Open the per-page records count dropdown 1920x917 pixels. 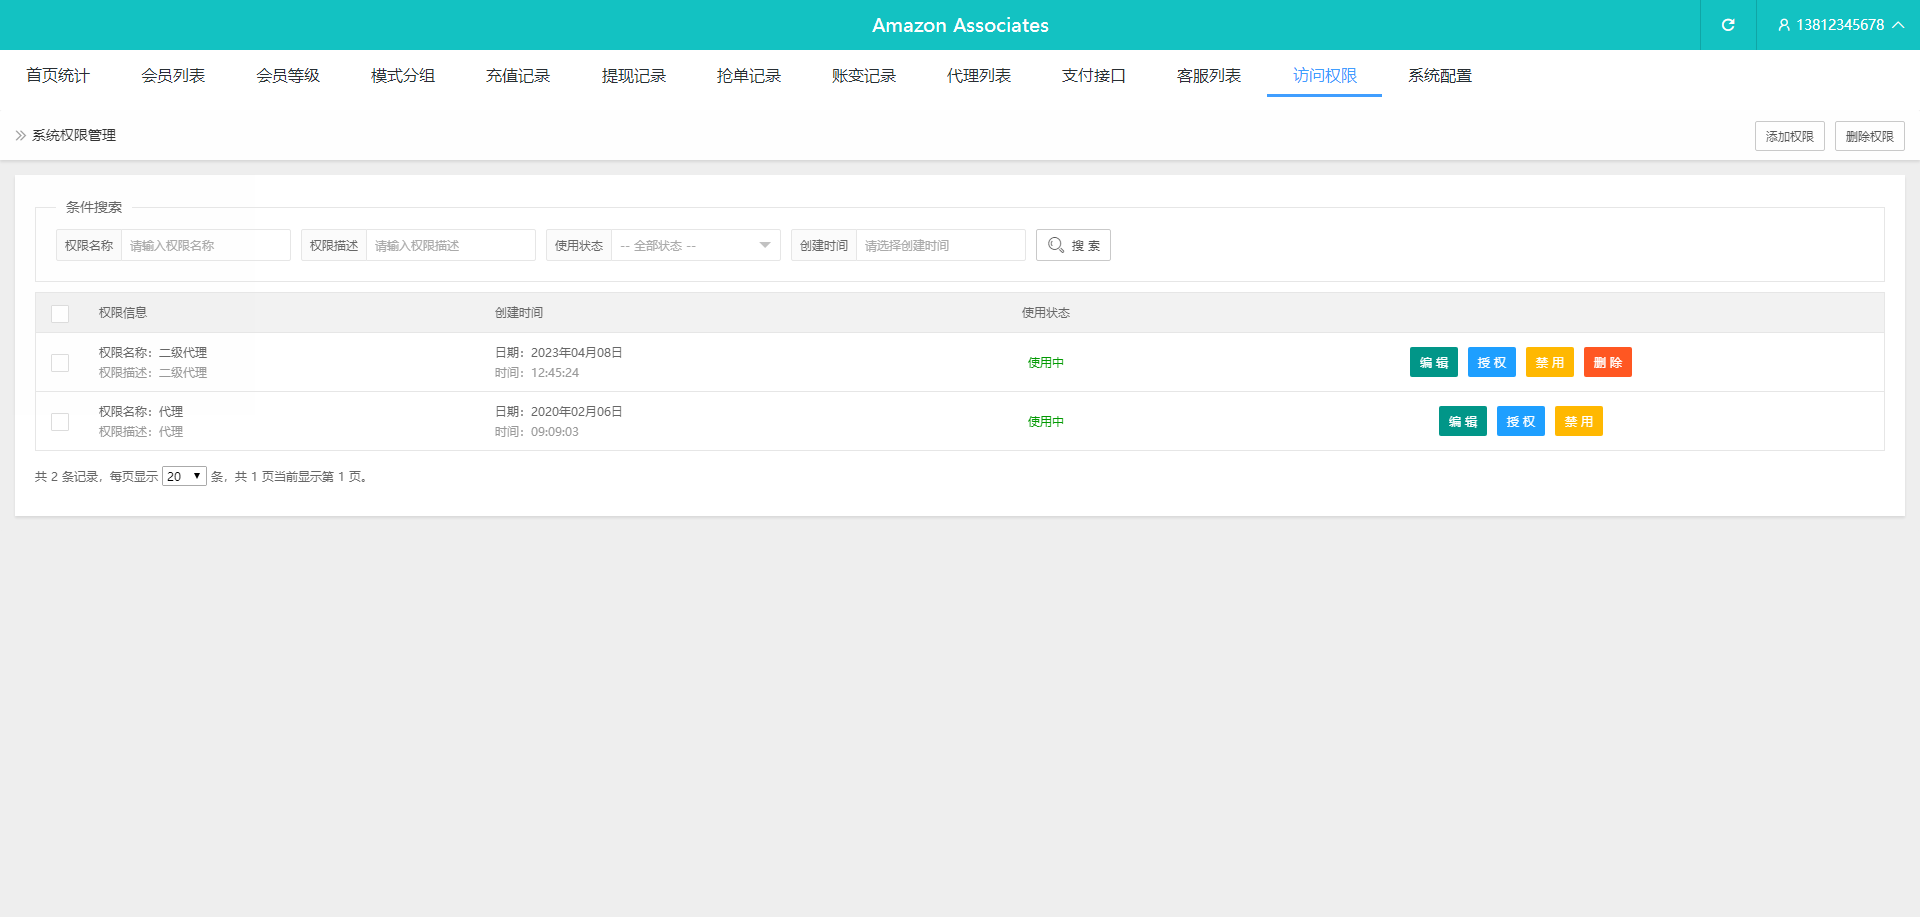tap(184, 477)
